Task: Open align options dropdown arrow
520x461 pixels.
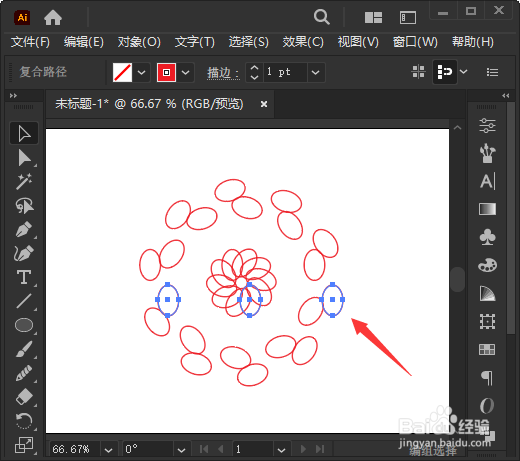Action: point(464,72)
